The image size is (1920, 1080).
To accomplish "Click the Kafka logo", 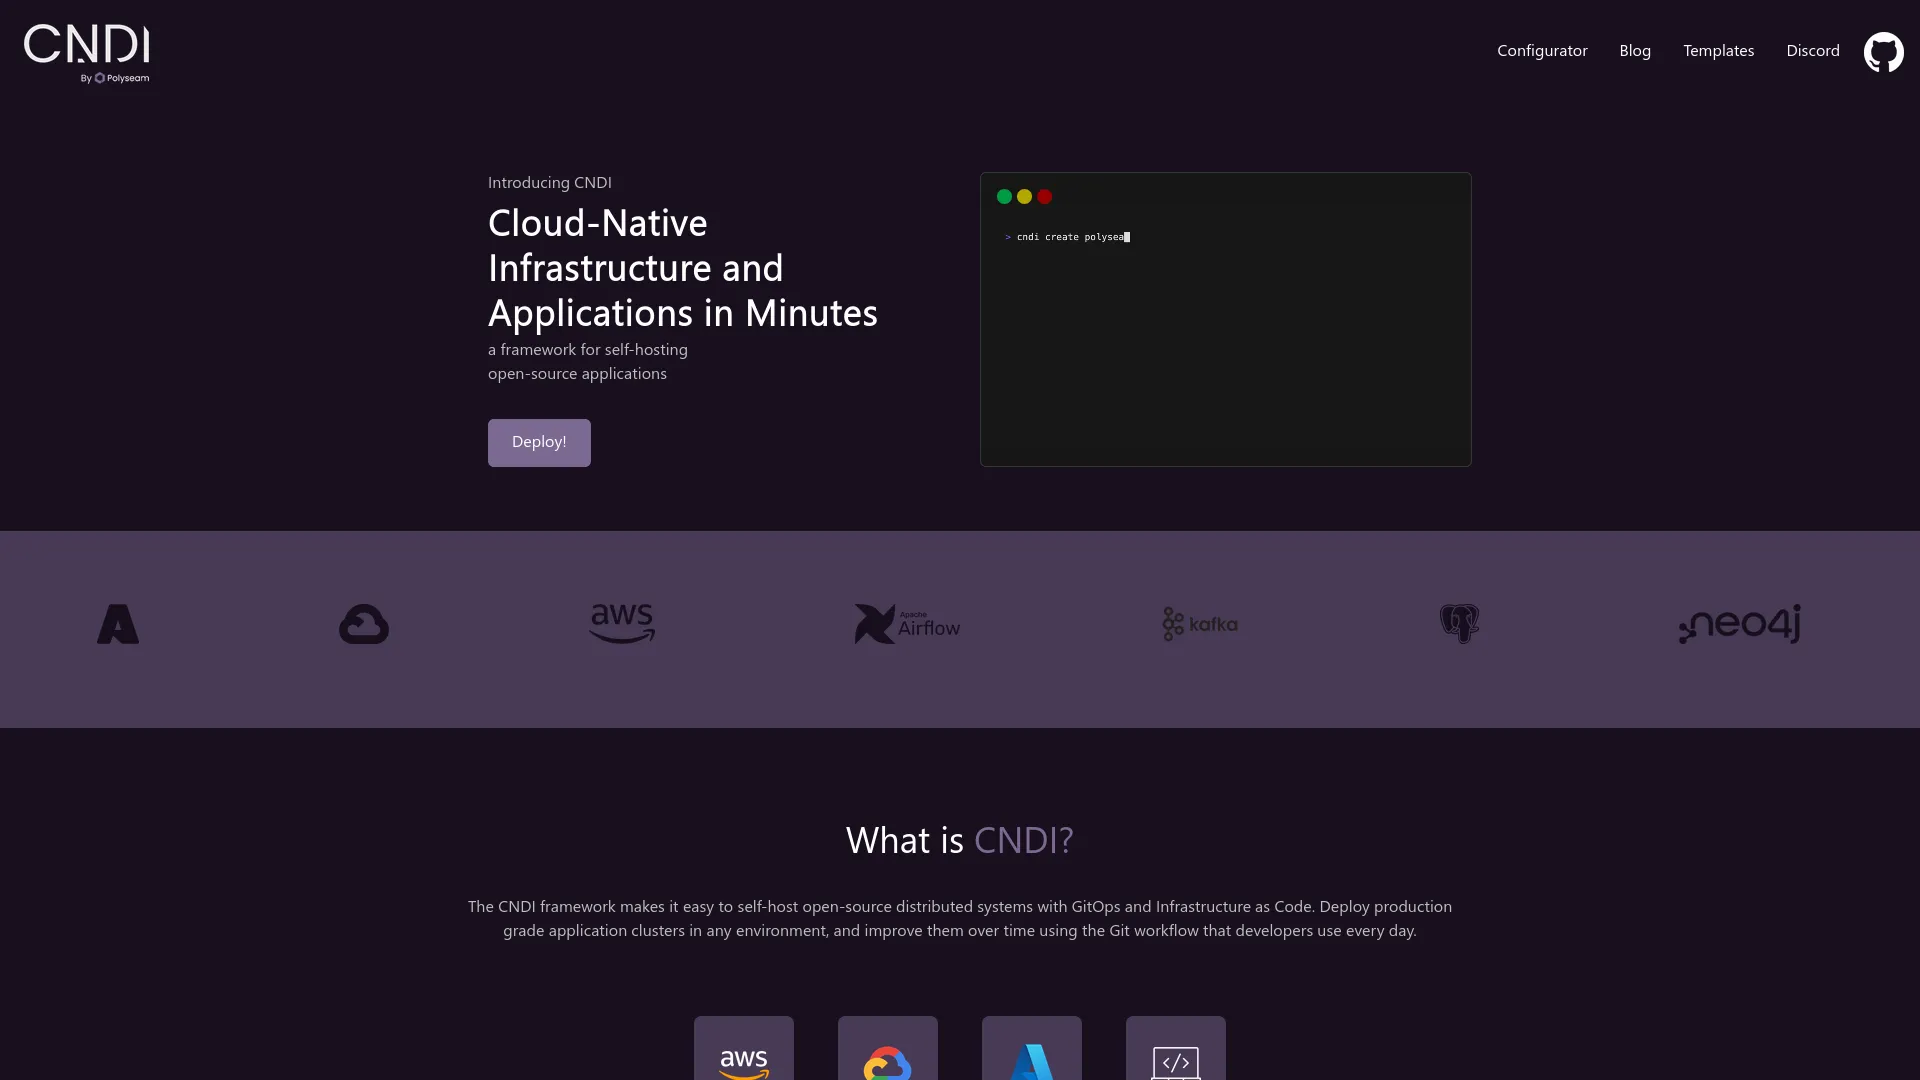I will 1200,624.
